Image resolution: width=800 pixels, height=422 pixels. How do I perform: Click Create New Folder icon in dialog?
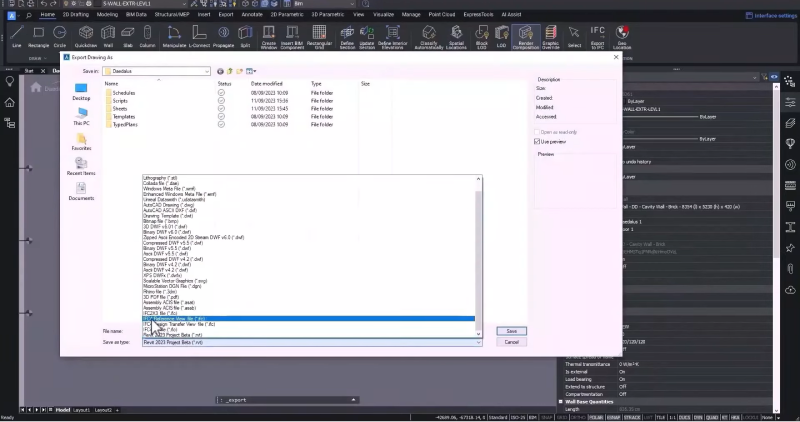pyautogui.click(x=239, y=71)
